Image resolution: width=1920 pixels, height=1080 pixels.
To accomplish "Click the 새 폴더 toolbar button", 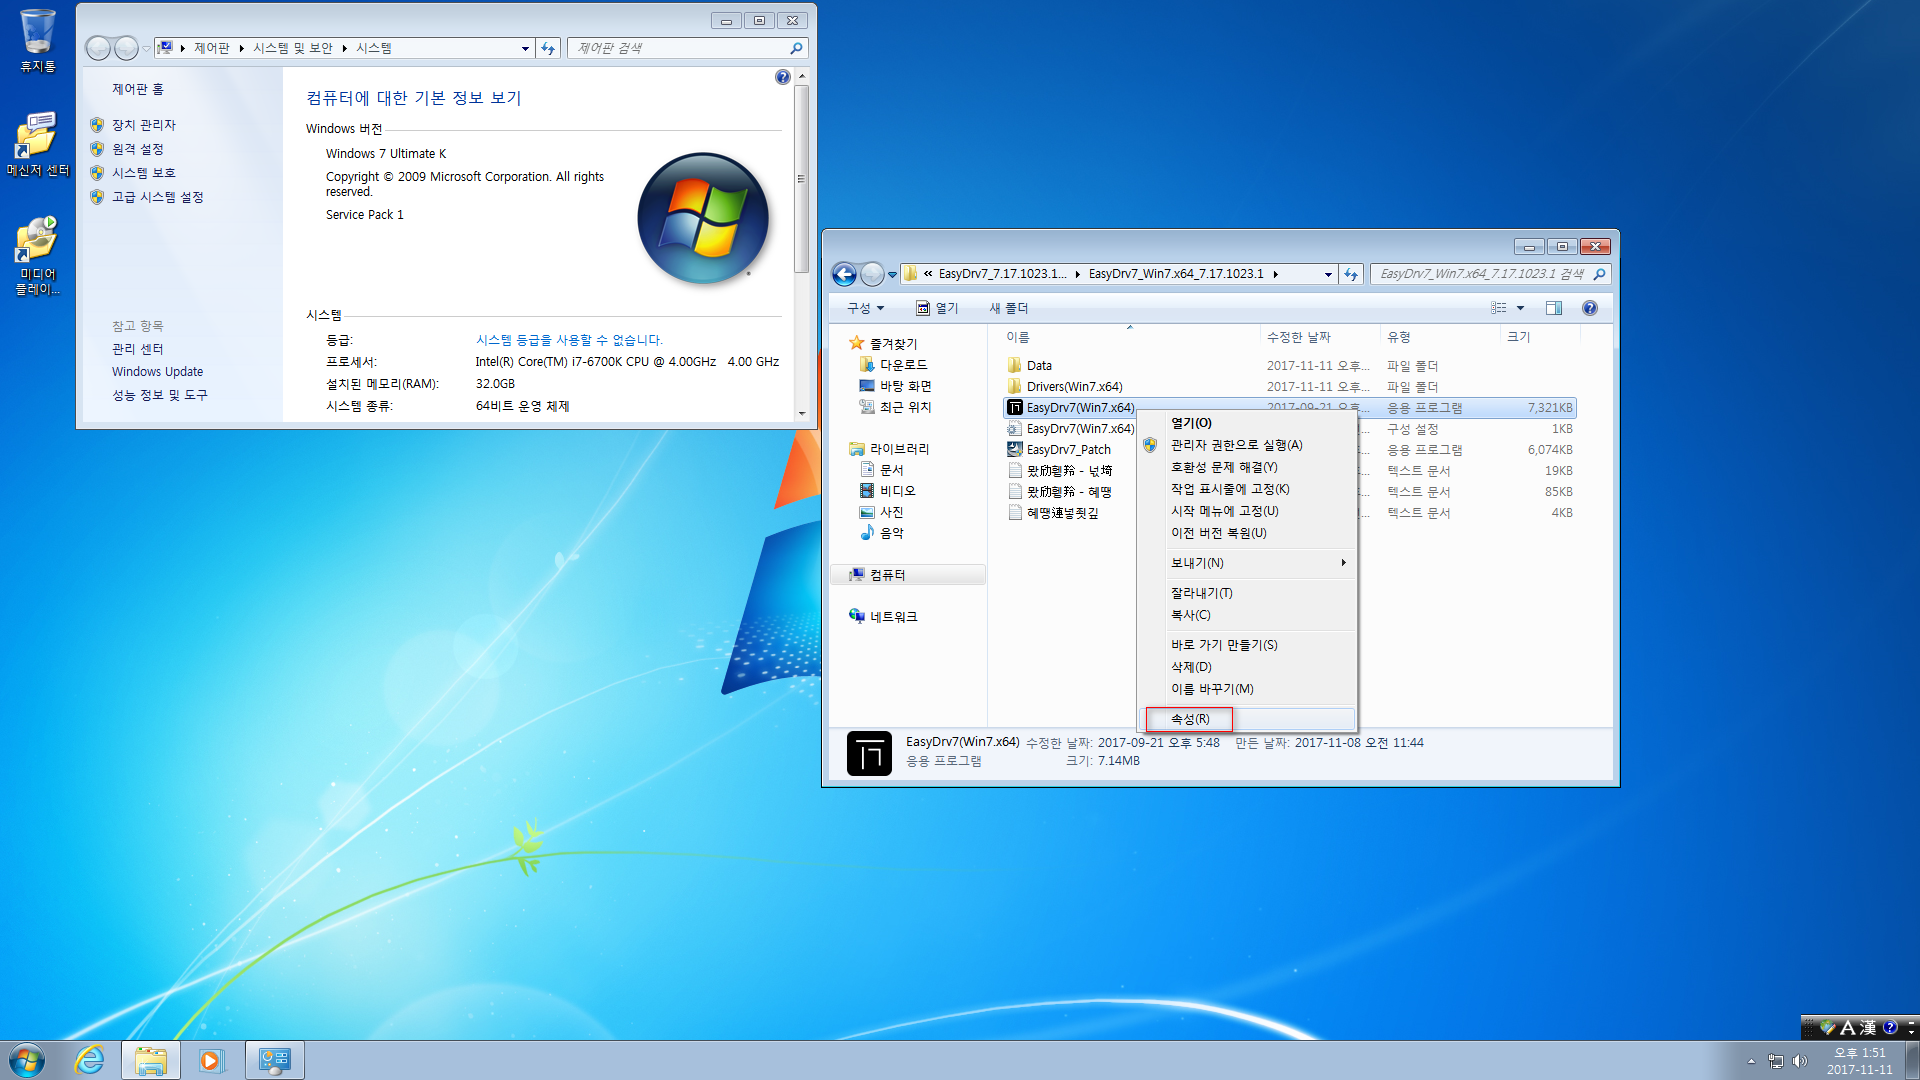I will 1009,308.
